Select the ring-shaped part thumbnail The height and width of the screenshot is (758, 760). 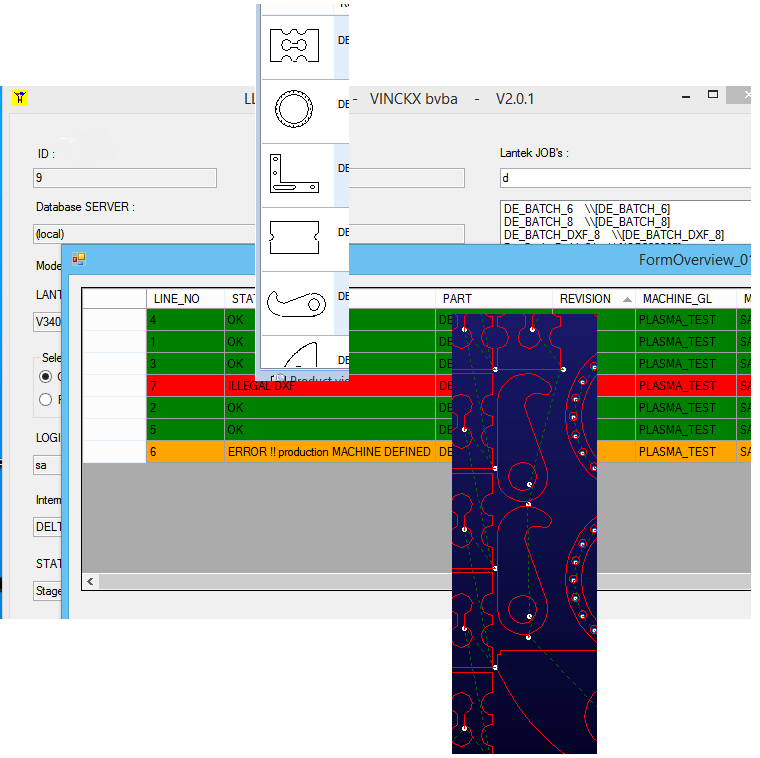294,106
